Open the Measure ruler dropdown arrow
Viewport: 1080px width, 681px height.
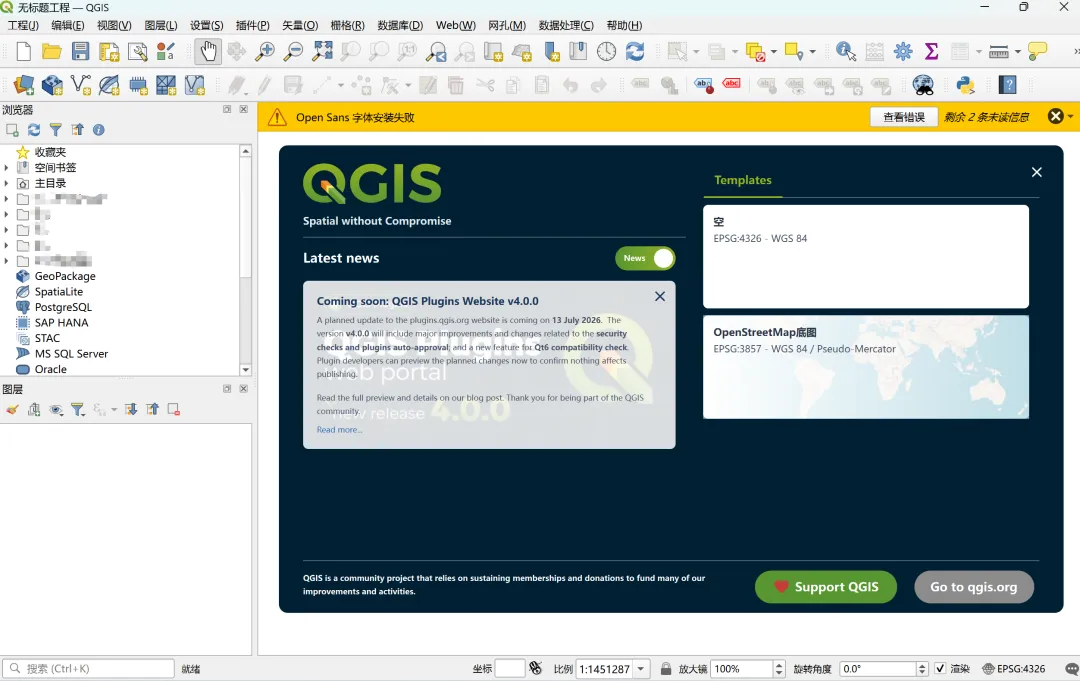[x=1017, y=52]
